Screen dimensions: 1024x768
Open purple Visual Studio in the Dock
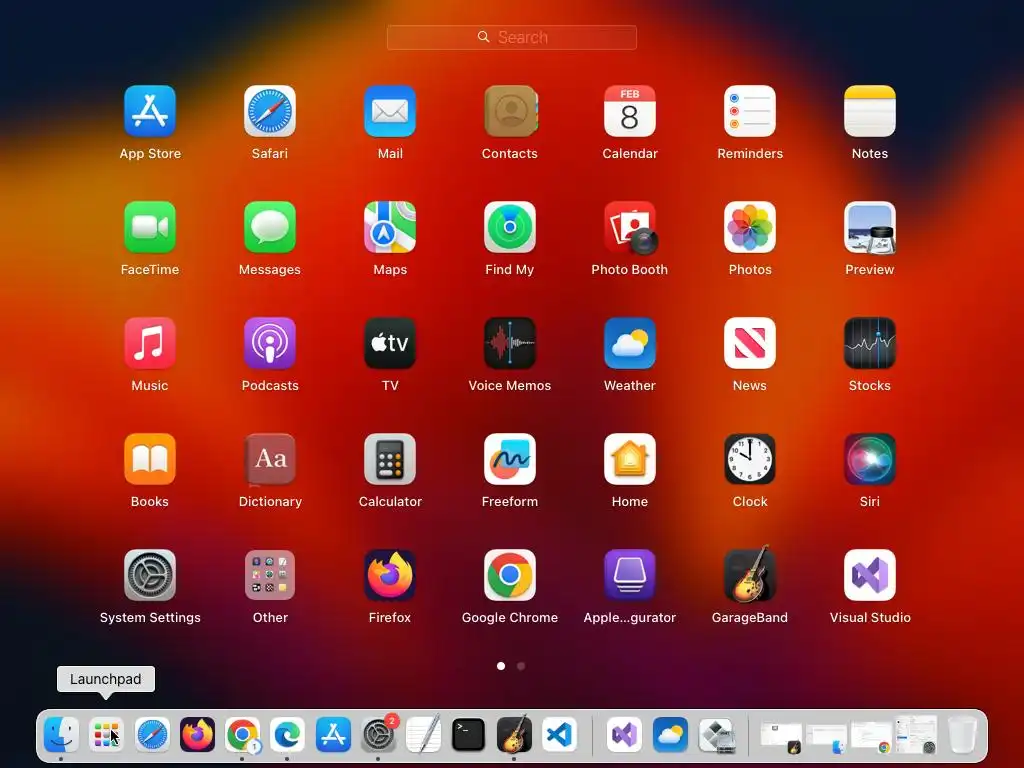click(624, 734)
